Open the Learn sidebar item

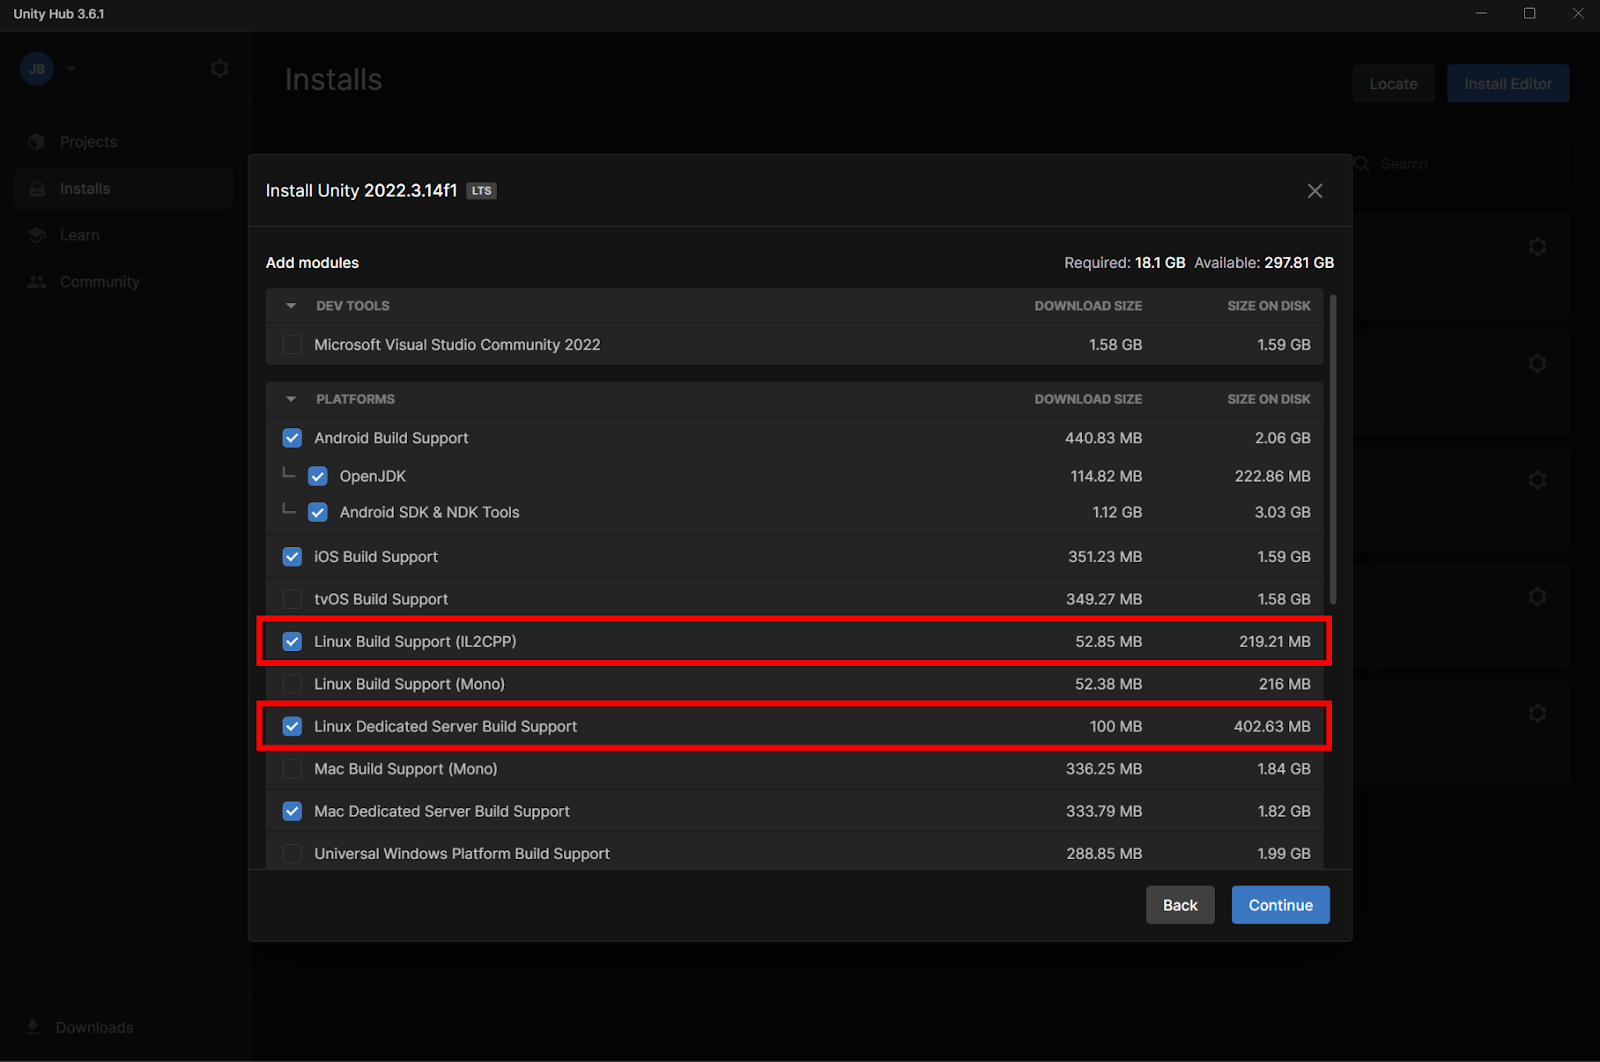pyautogui.click(x=124, y=235)
